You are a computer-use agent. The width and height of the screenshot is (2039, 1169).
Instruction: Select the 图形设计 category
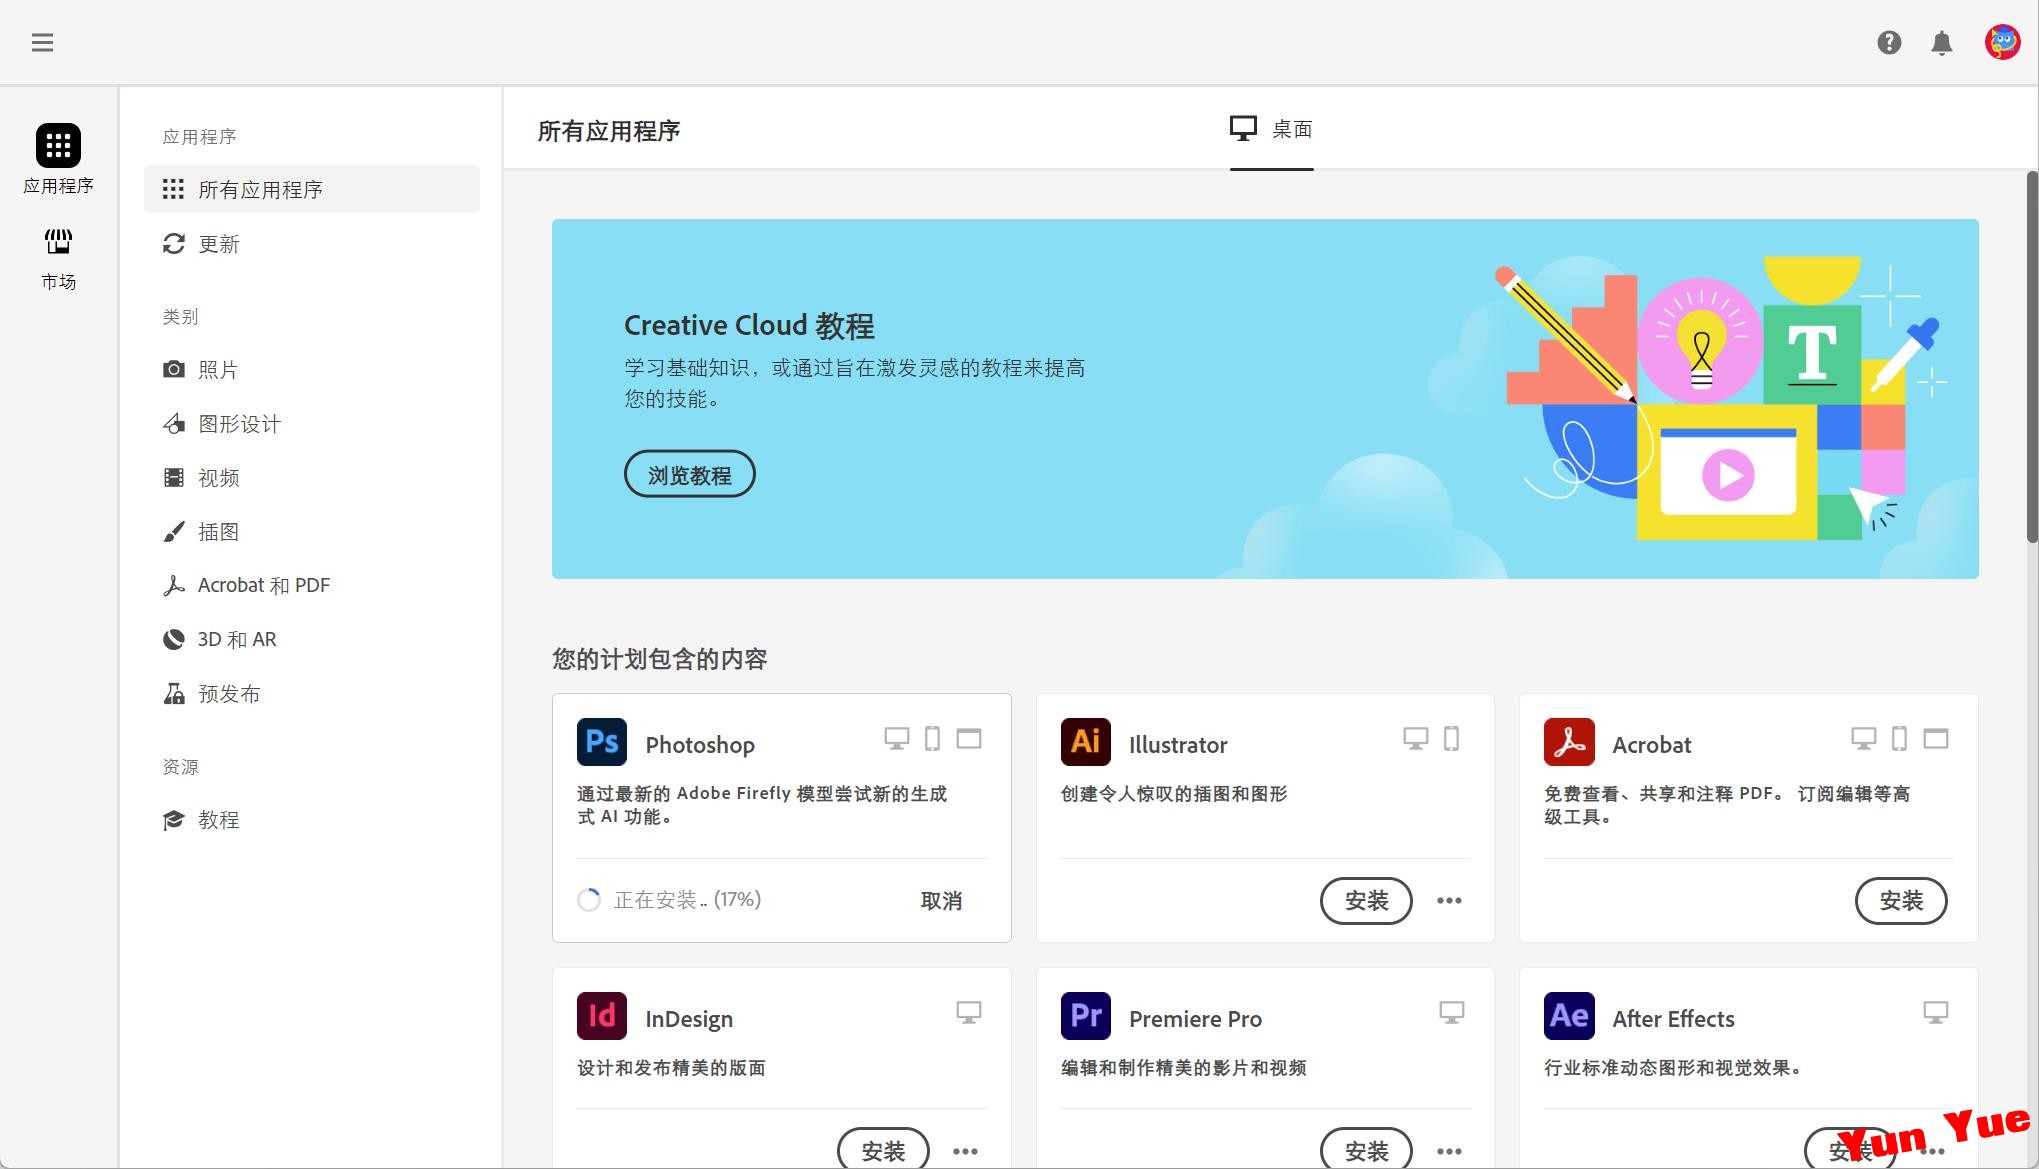[x=312, y=424]
